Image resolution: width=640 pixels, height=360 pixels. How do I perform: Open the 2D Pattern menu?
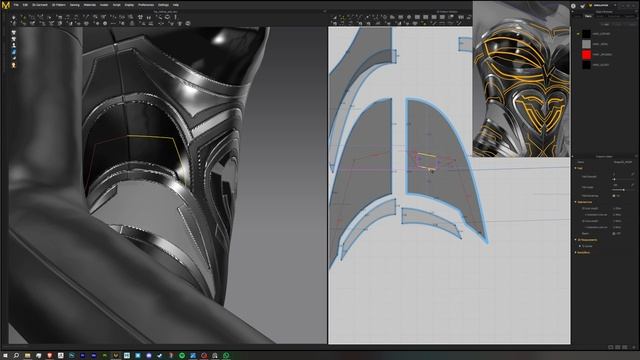(x=59, y=5)
